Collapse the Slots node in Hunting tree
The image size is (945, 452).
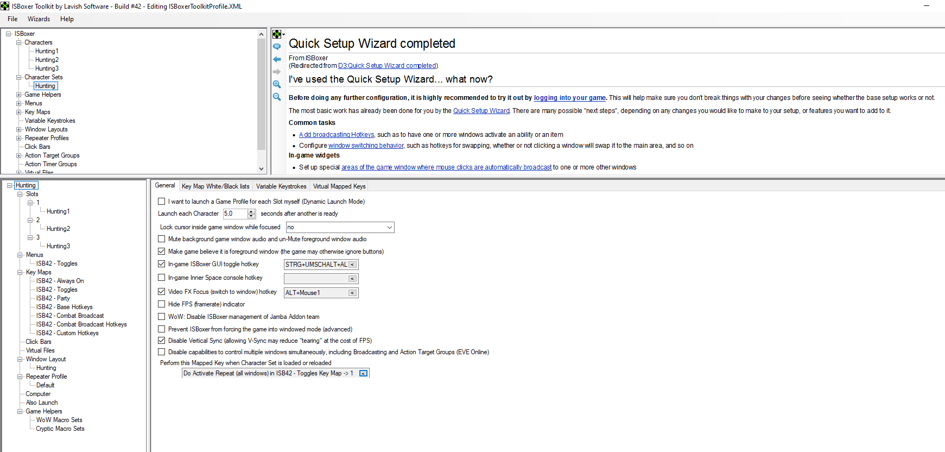tap(20, 195)
